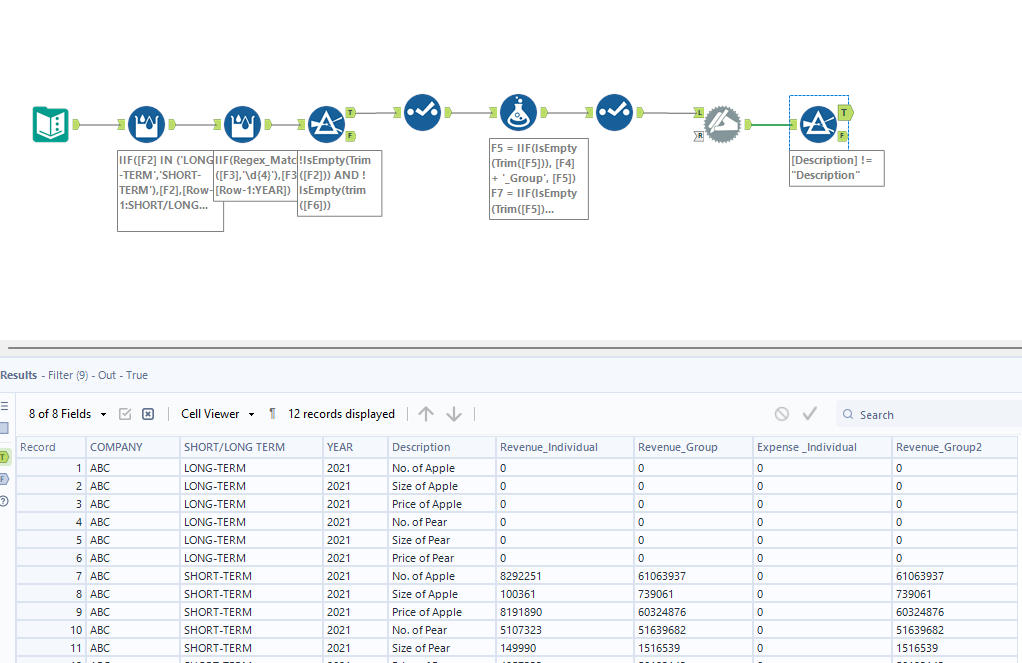The height and width of the screenshot is (663, 1022).
Task: Open the Formula tool with flask icon
Action: (x=518, y=112)
